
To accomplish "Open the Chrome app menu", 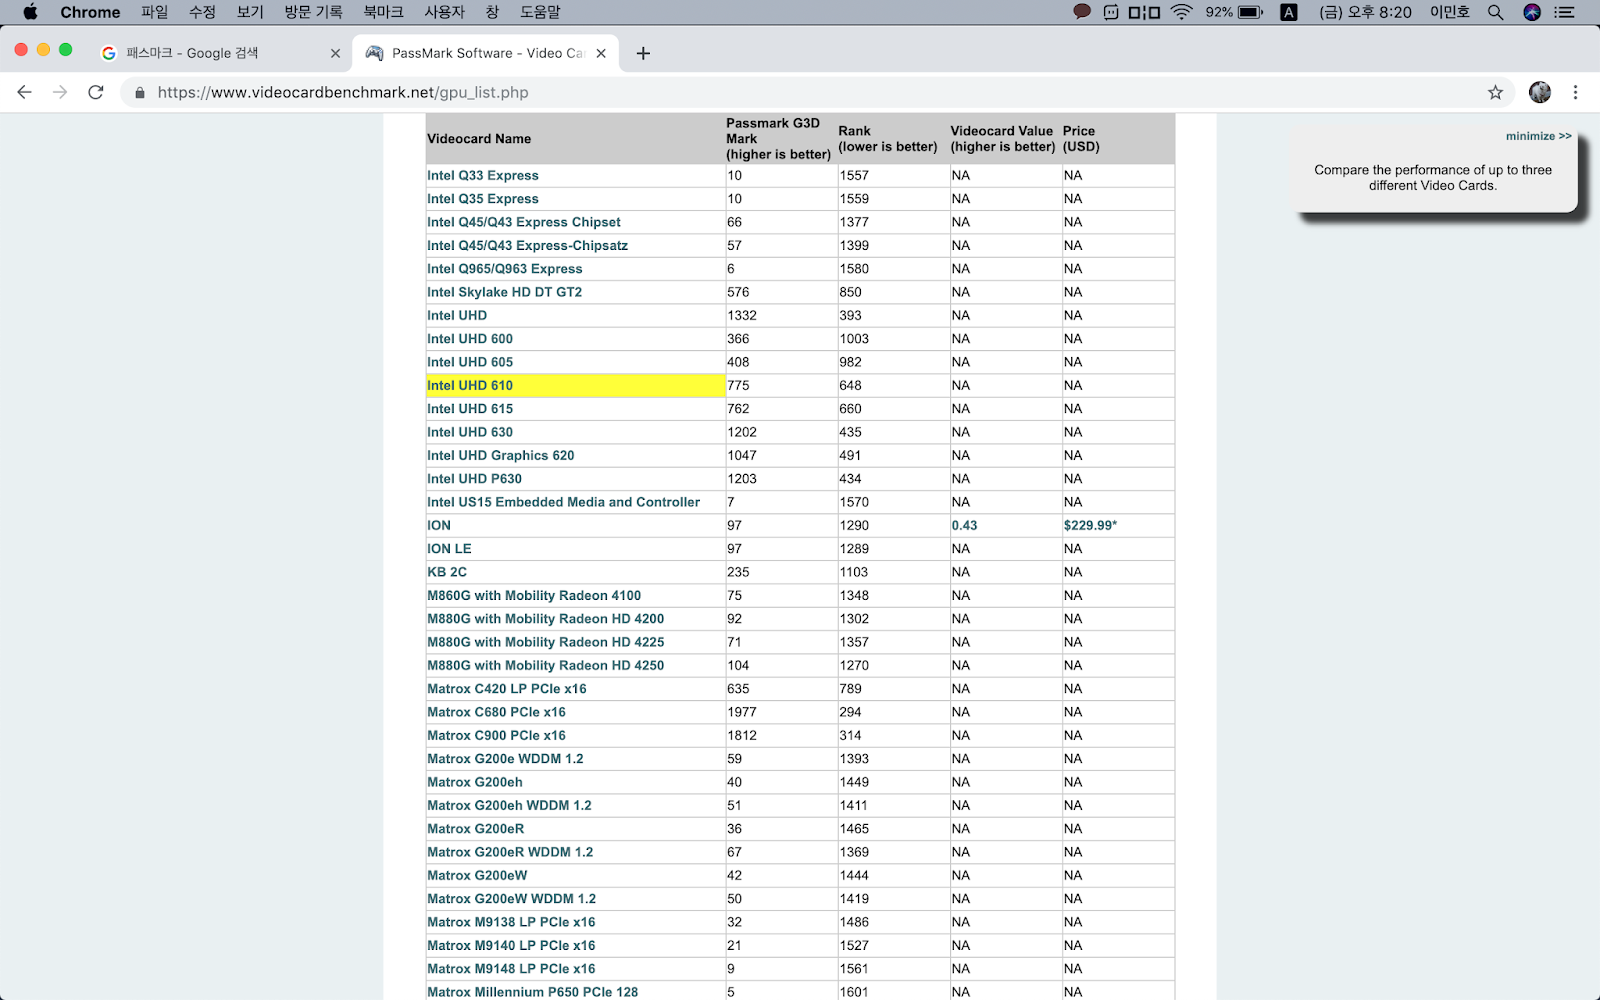I will point(90,12).
